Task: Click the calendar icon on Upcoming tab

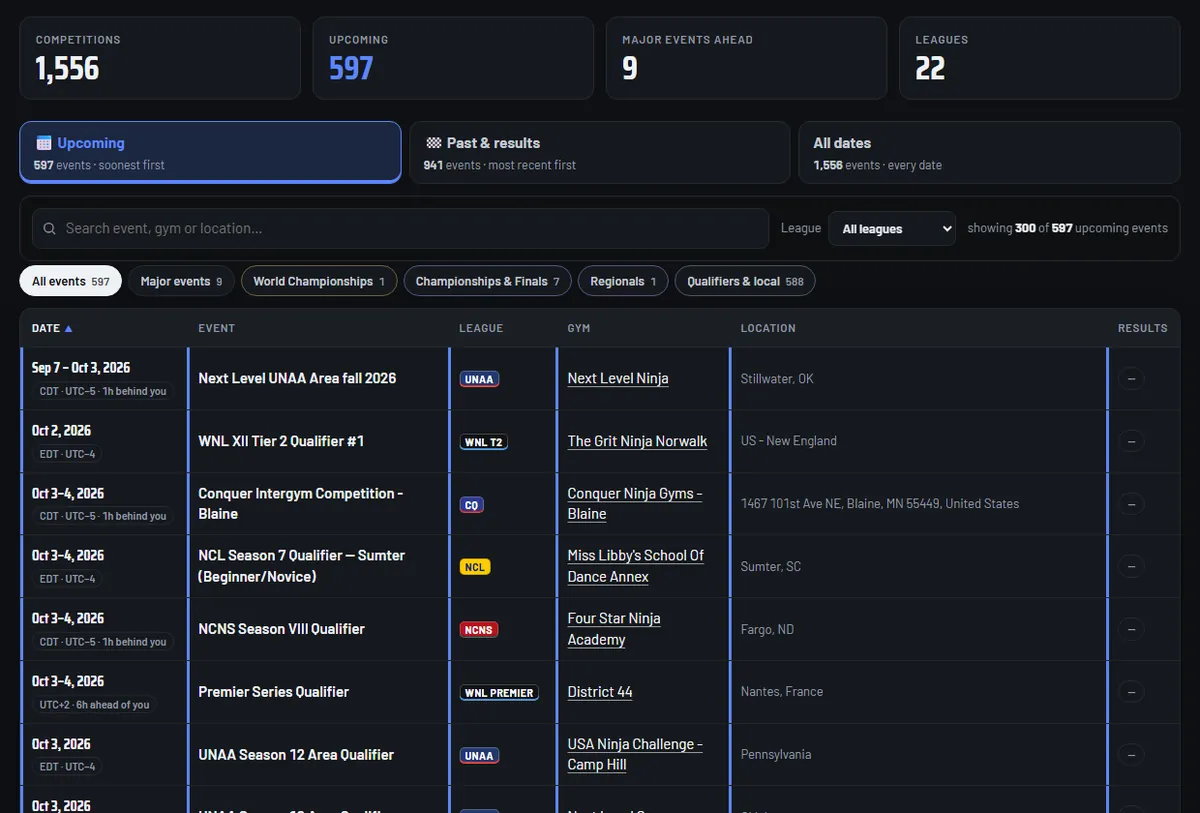Action: [x=43, y=143]
